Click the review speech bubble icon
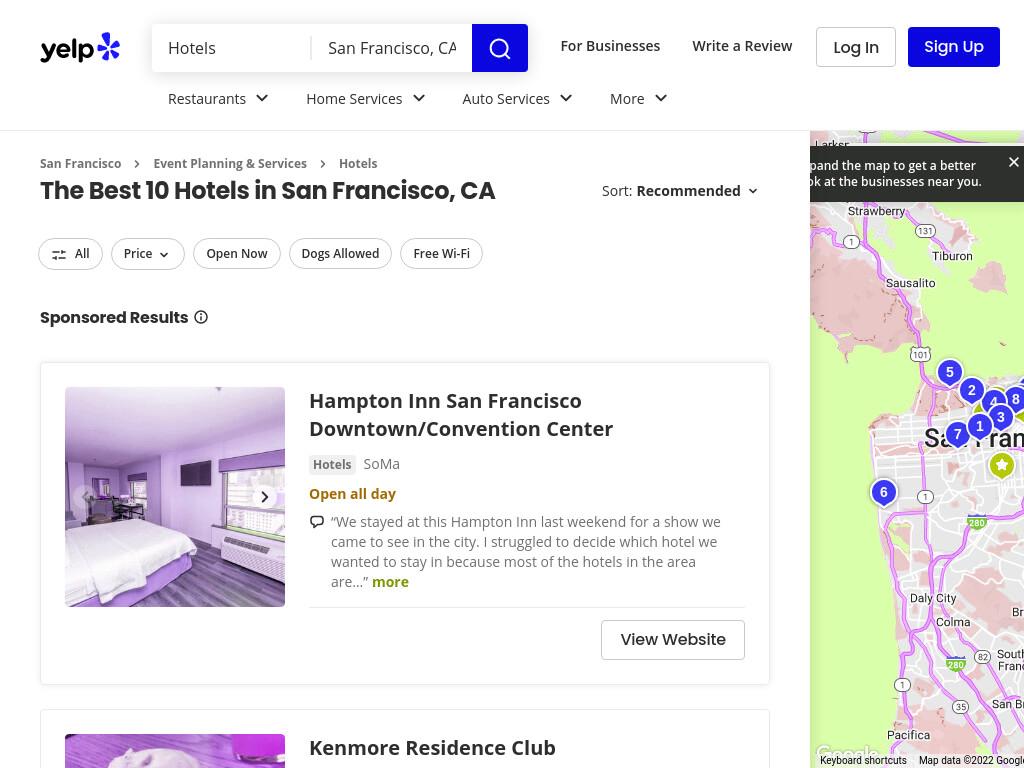 coord(317,522)
